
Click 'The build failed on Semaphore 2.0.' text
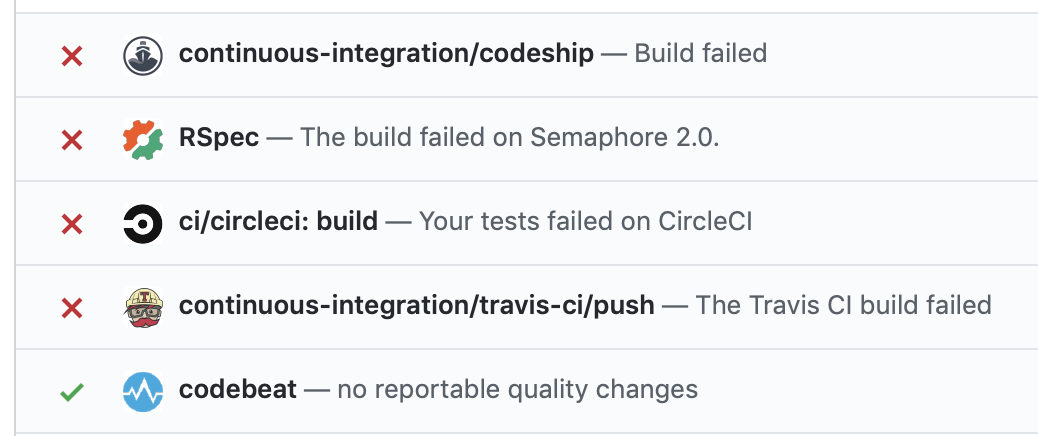[x=509, y=138]
